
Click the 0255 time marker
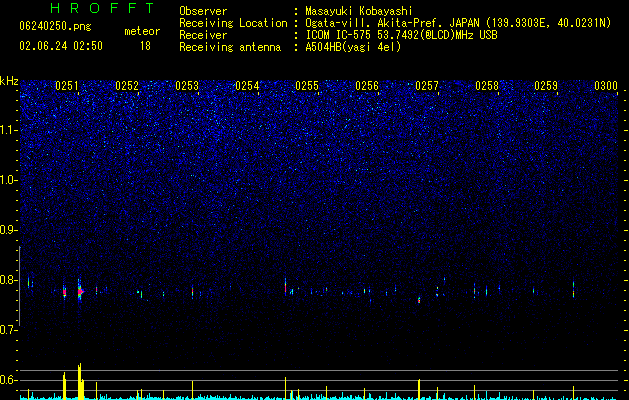click(x=307, y=86)
